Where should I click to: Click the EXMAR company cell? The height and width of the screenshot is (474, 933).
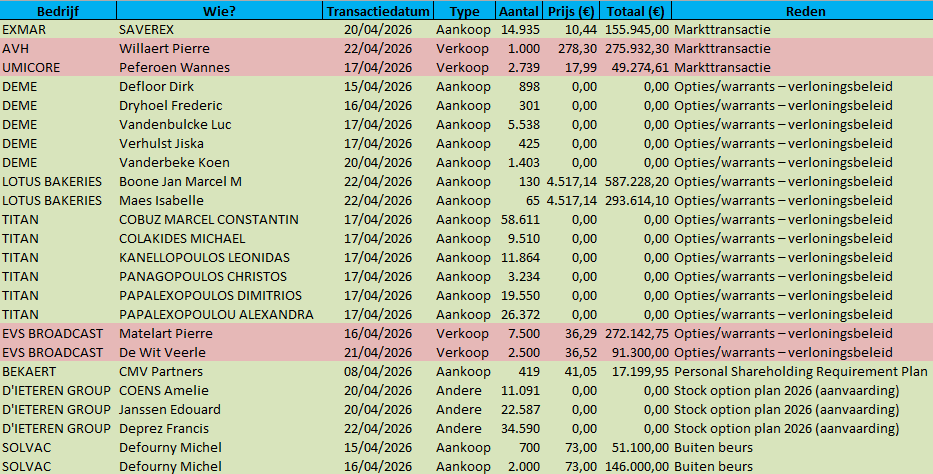[x=26, y=29]
